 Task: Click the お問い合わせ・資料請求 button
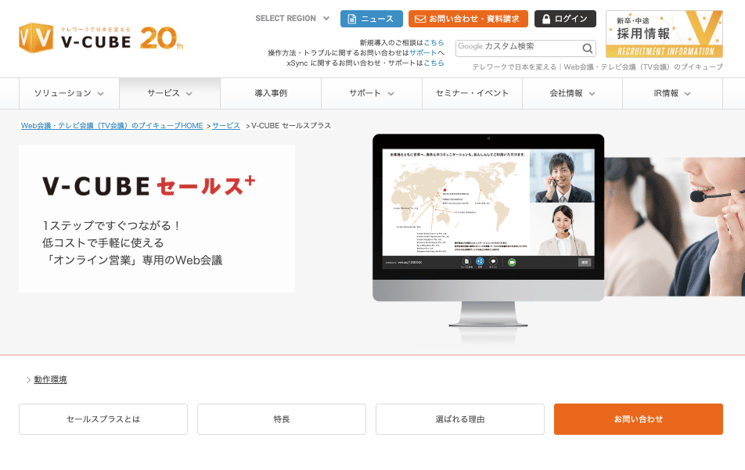pos(468,19)
